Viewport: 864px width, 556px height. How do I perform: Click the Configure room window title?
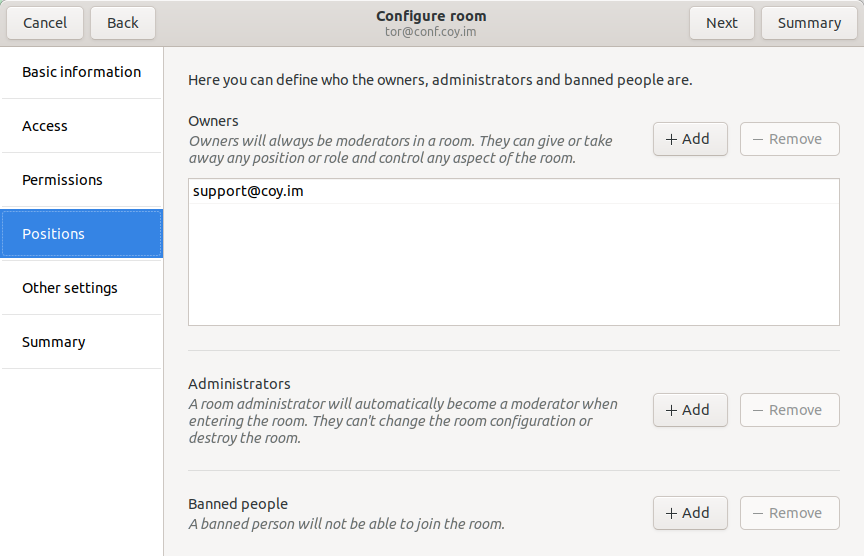coord(431,16)
